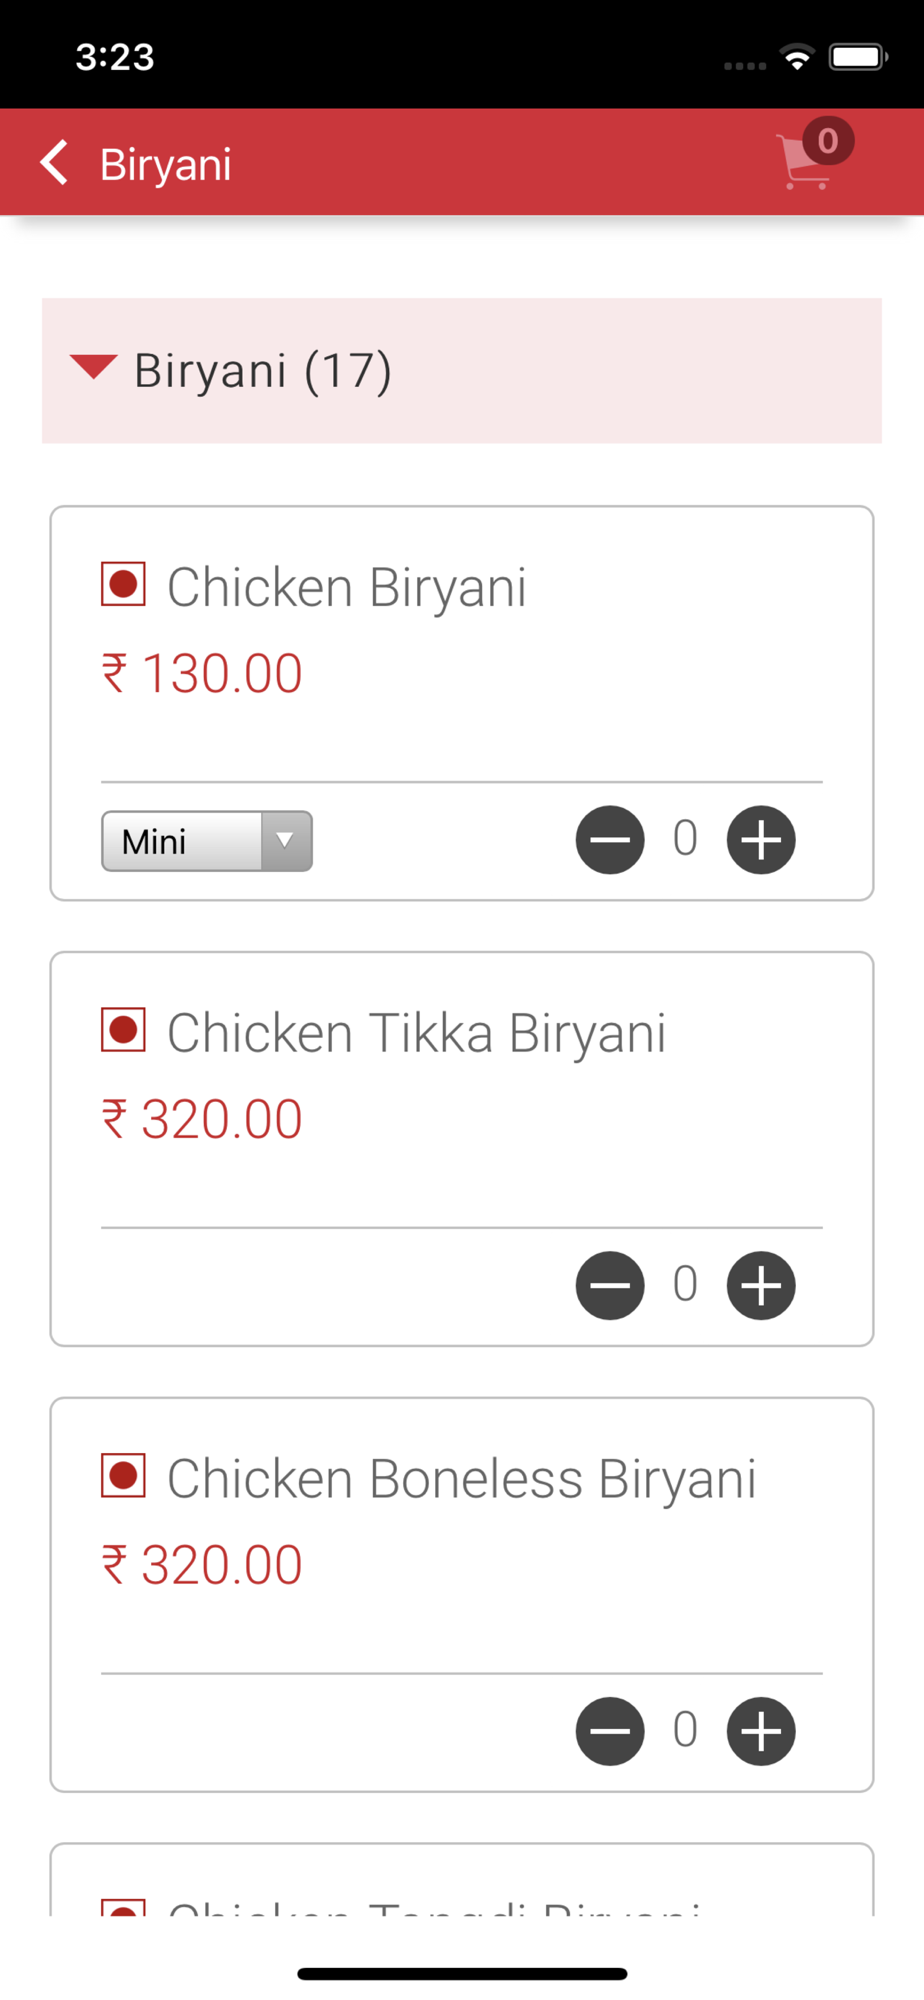Tap the non-veg indicator beside Chicken Boneless Biryani
Viewport: 924px width, 2000px height.
[x=123, y=1476]
